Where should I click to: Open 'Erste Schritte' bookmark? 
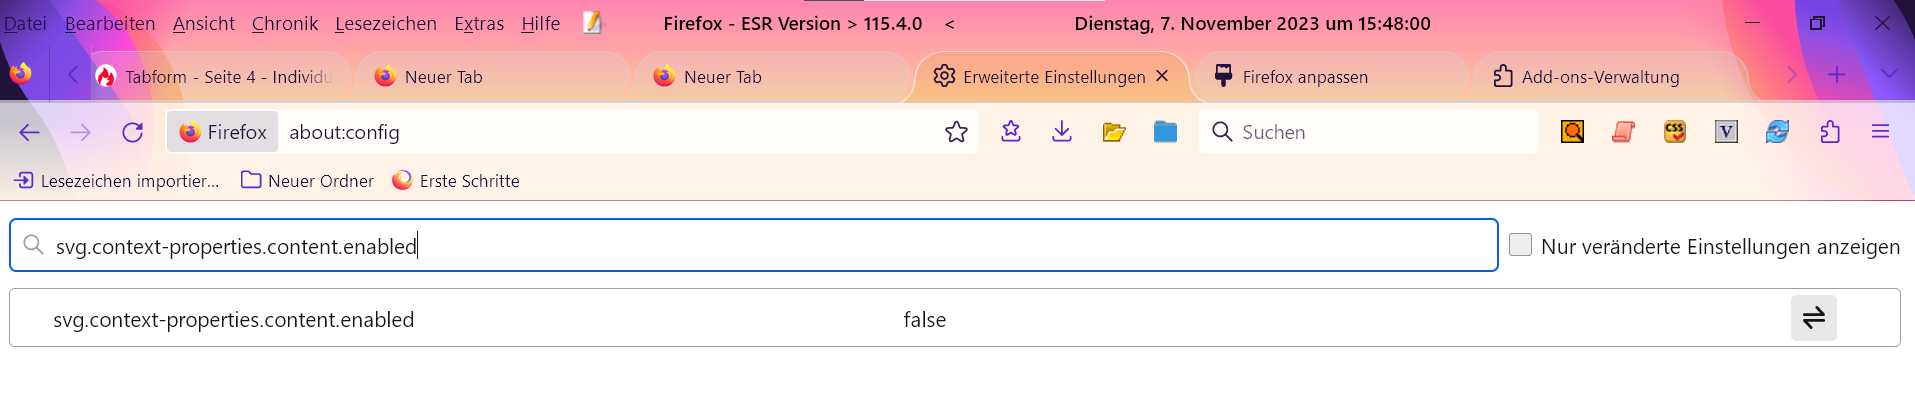tap(456, 181)
